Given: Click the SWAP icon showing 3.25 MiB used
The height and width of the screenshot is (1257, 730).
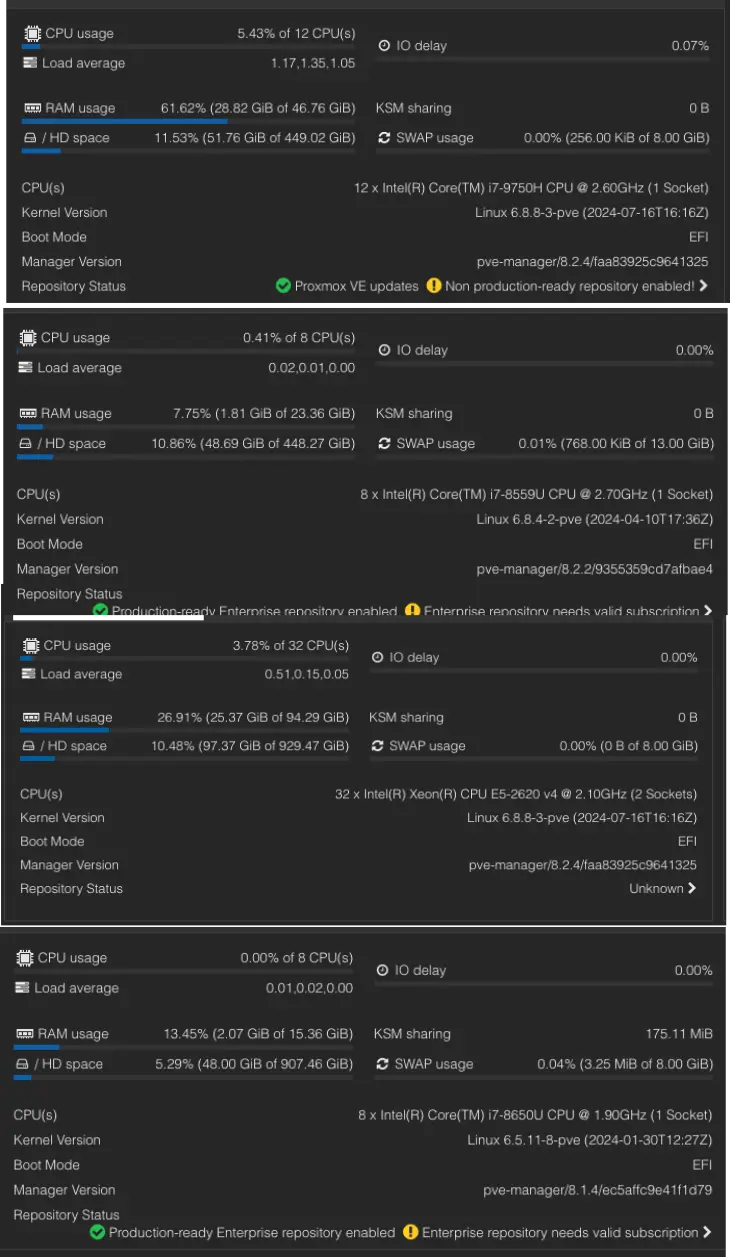Looking at the screenshot, I should point(380,1064).
